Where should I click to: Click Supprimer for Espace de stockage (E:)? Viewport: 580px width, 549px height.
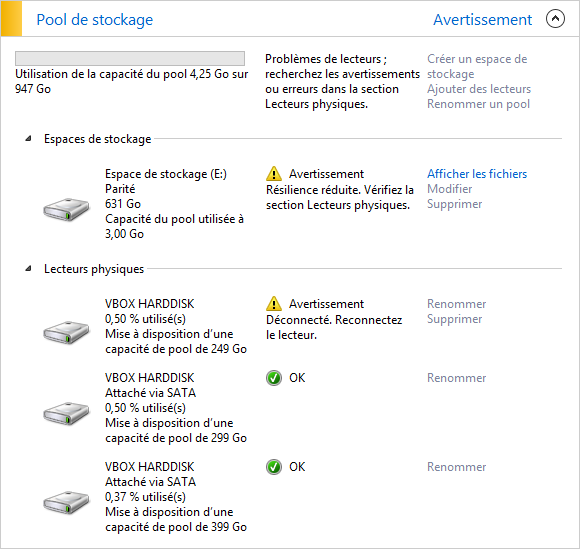point(455,204)
